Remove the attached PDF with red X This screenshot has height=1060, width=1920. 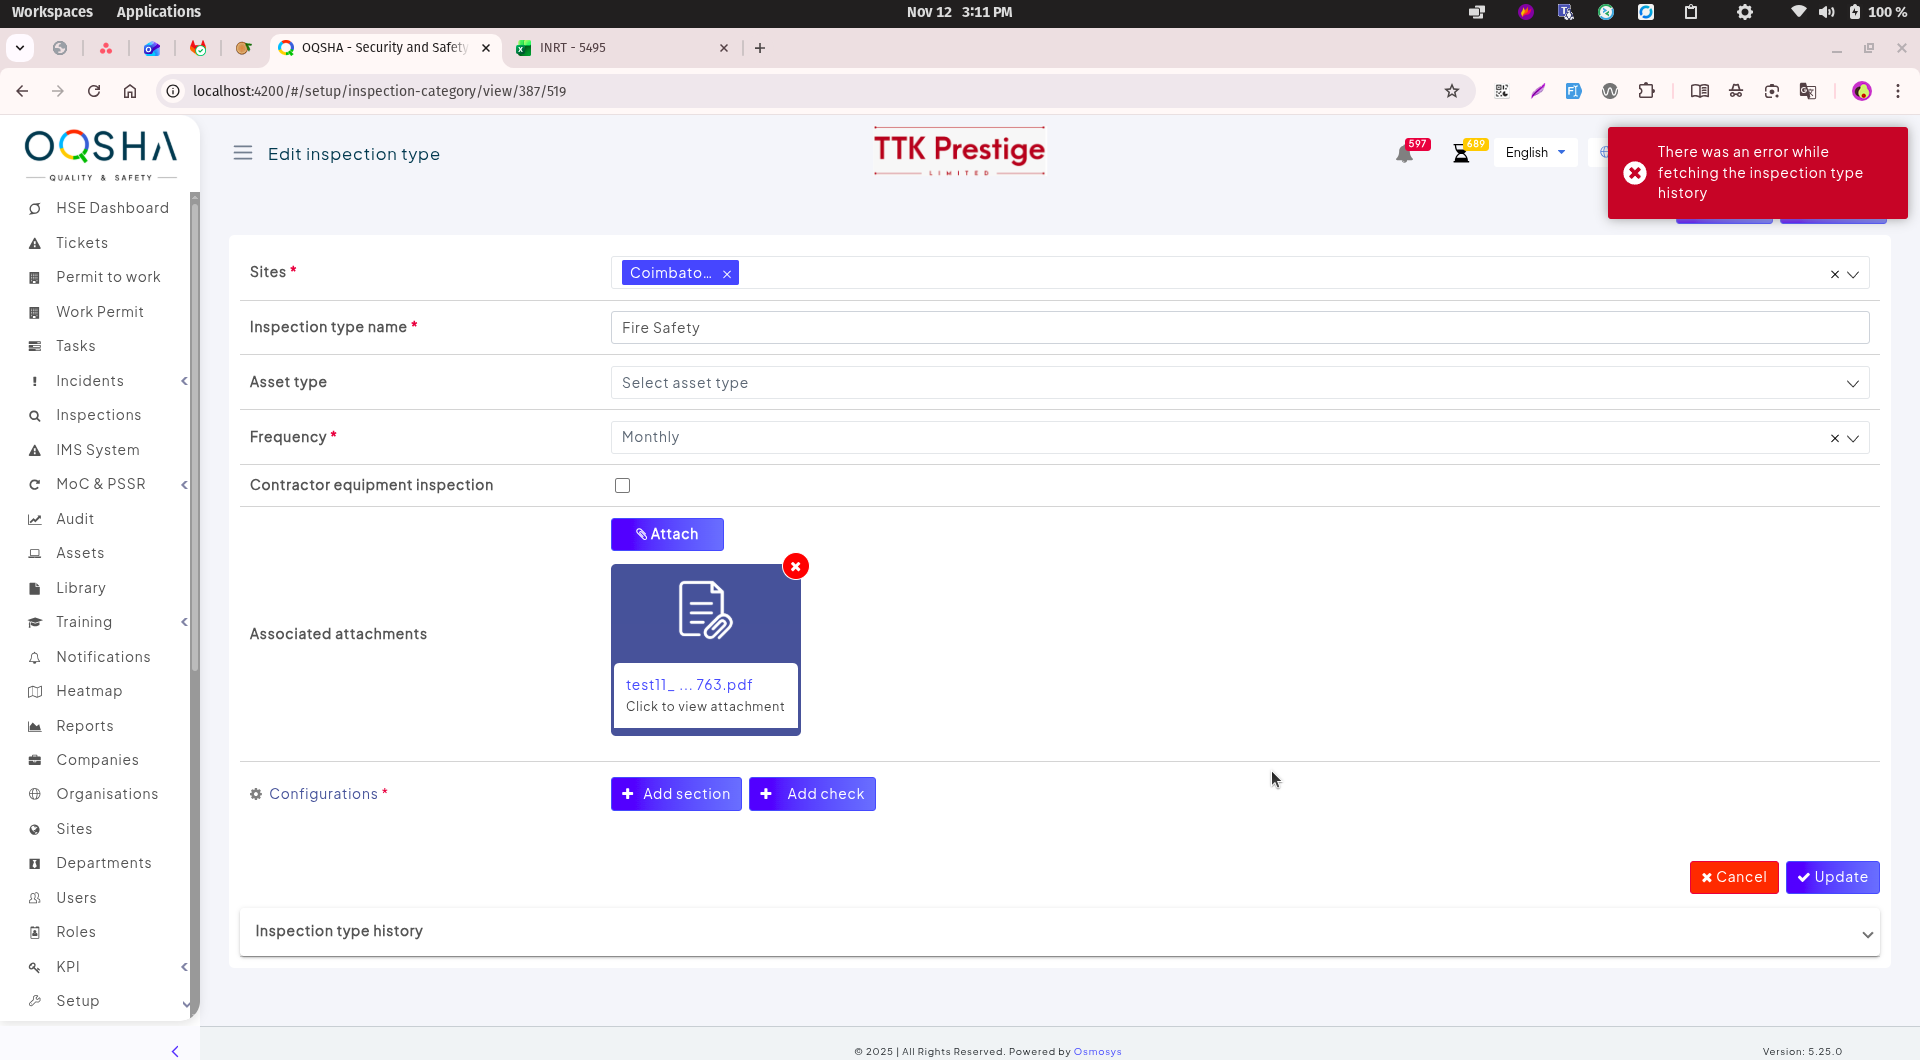(x=795, y=567)
